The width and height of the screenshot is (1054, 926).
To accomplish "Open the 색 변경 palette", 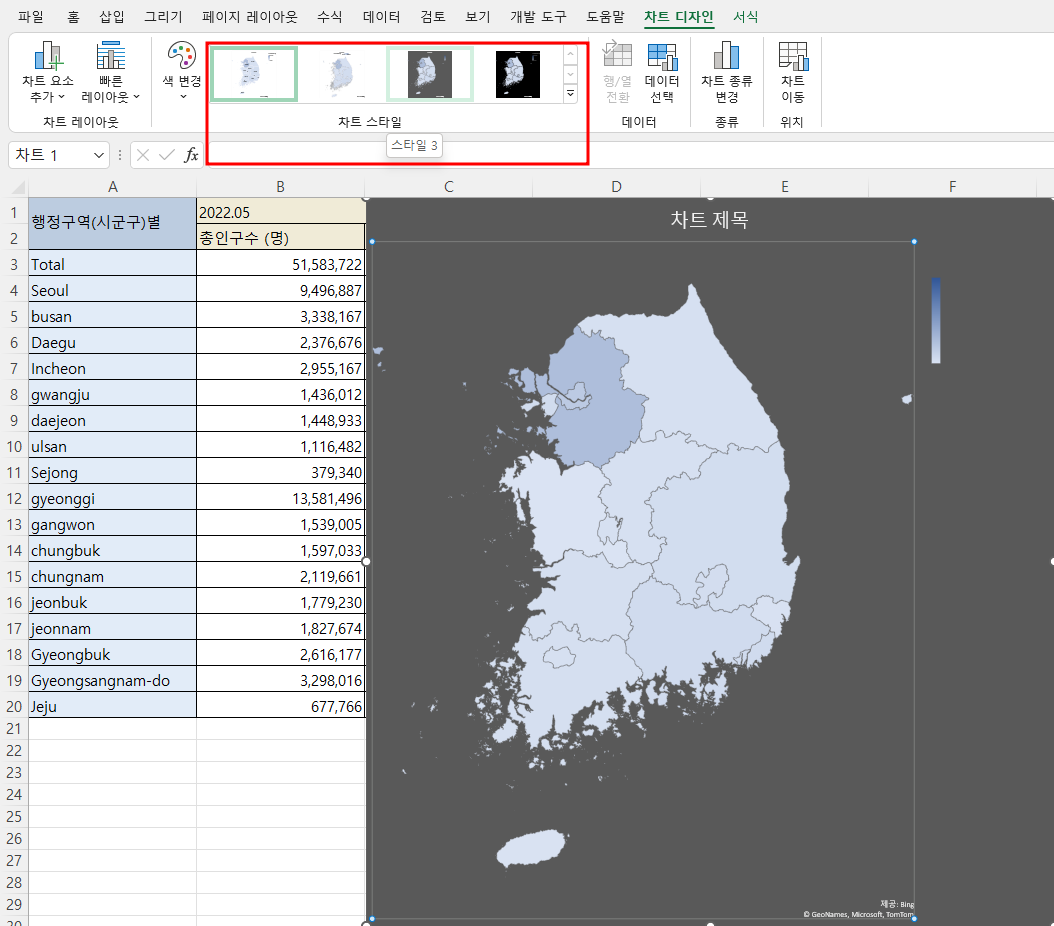I will click(x=181, y=72).
